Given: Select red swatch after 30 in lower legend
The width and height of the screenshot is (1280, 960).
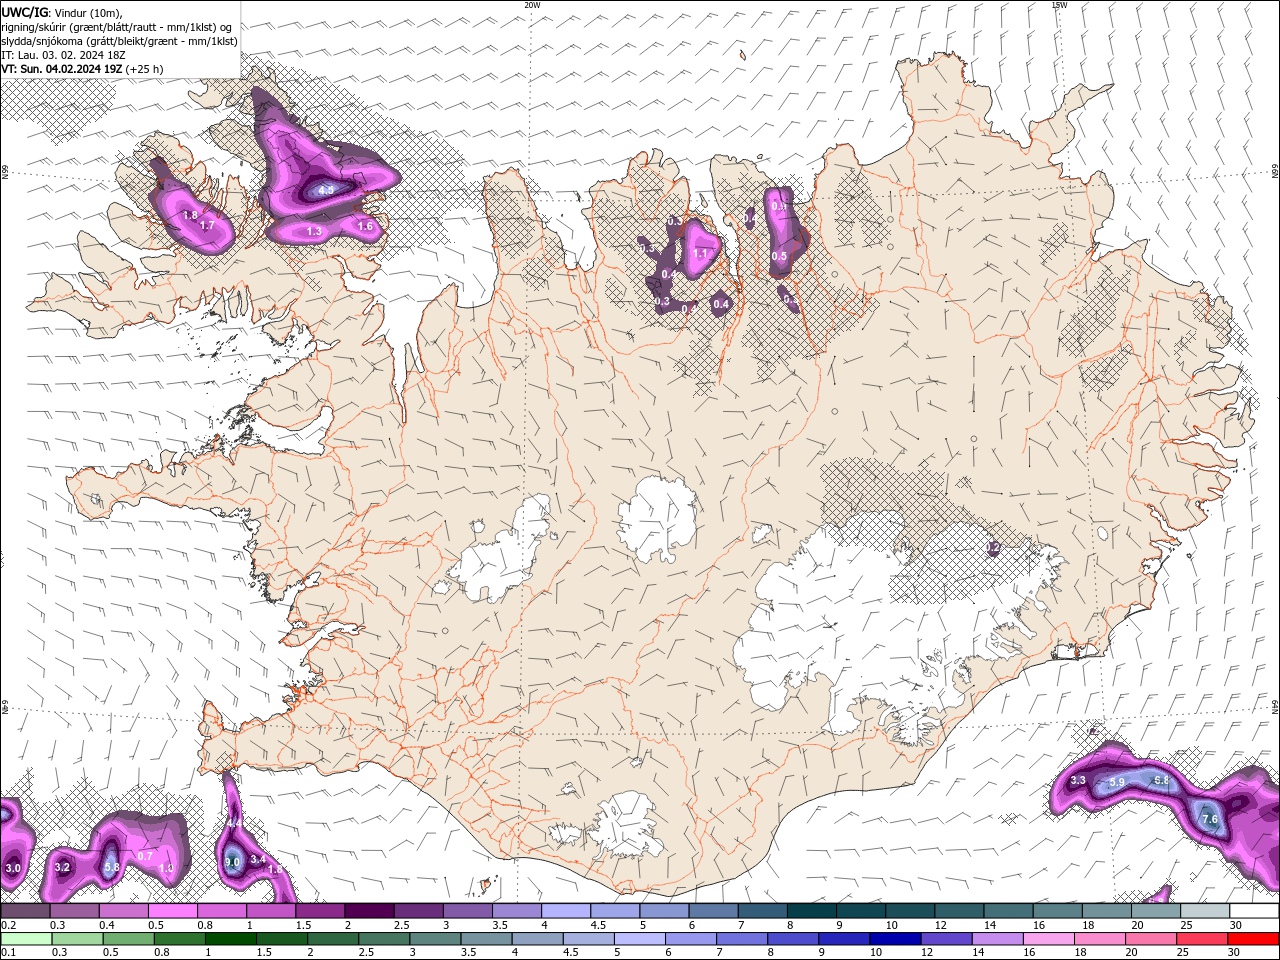Looking at the screenshot, I should click(1254, 939).
